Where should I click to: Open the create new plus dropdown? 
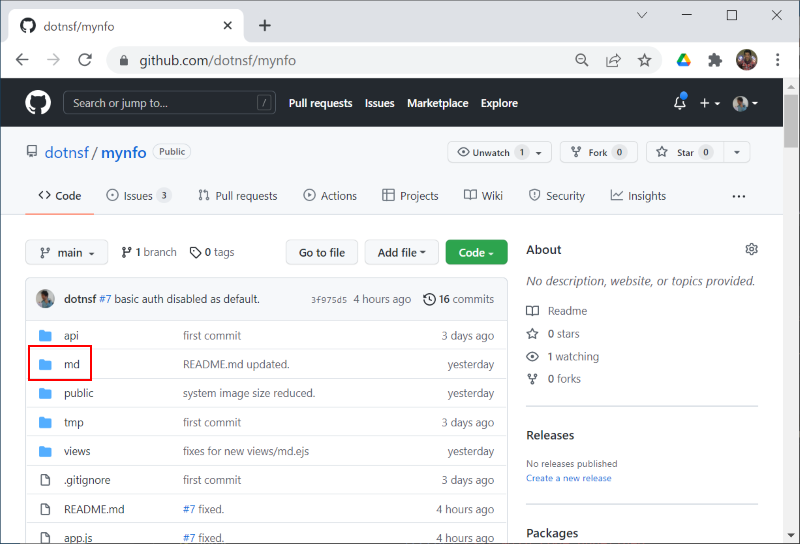pos(710,103)
